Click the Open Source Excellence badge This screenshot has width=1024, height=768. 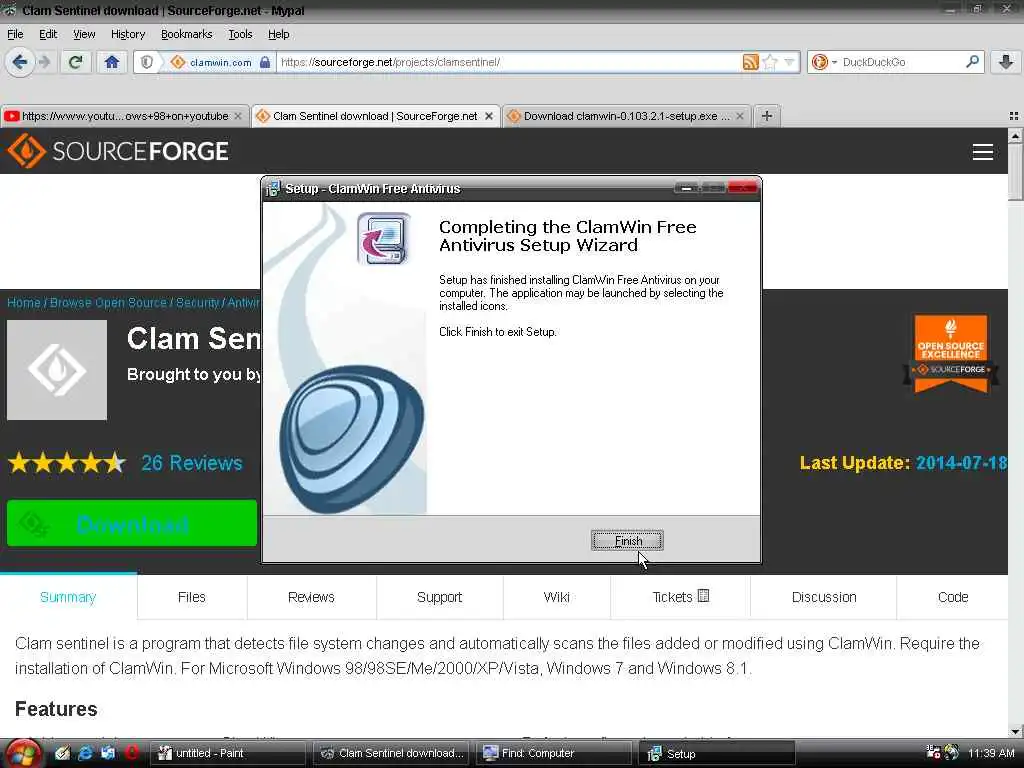[x=951, y=353]
